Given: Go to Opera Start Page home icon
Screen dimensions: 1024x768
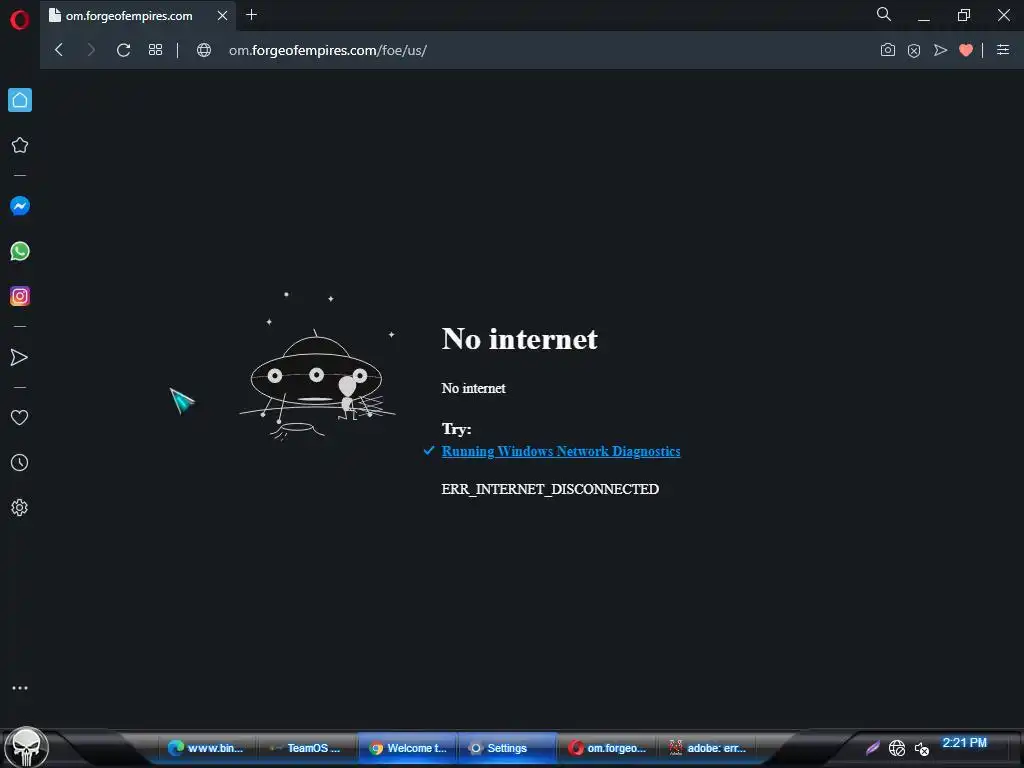Looking at the screenshot, I should [x=20, y=100].
